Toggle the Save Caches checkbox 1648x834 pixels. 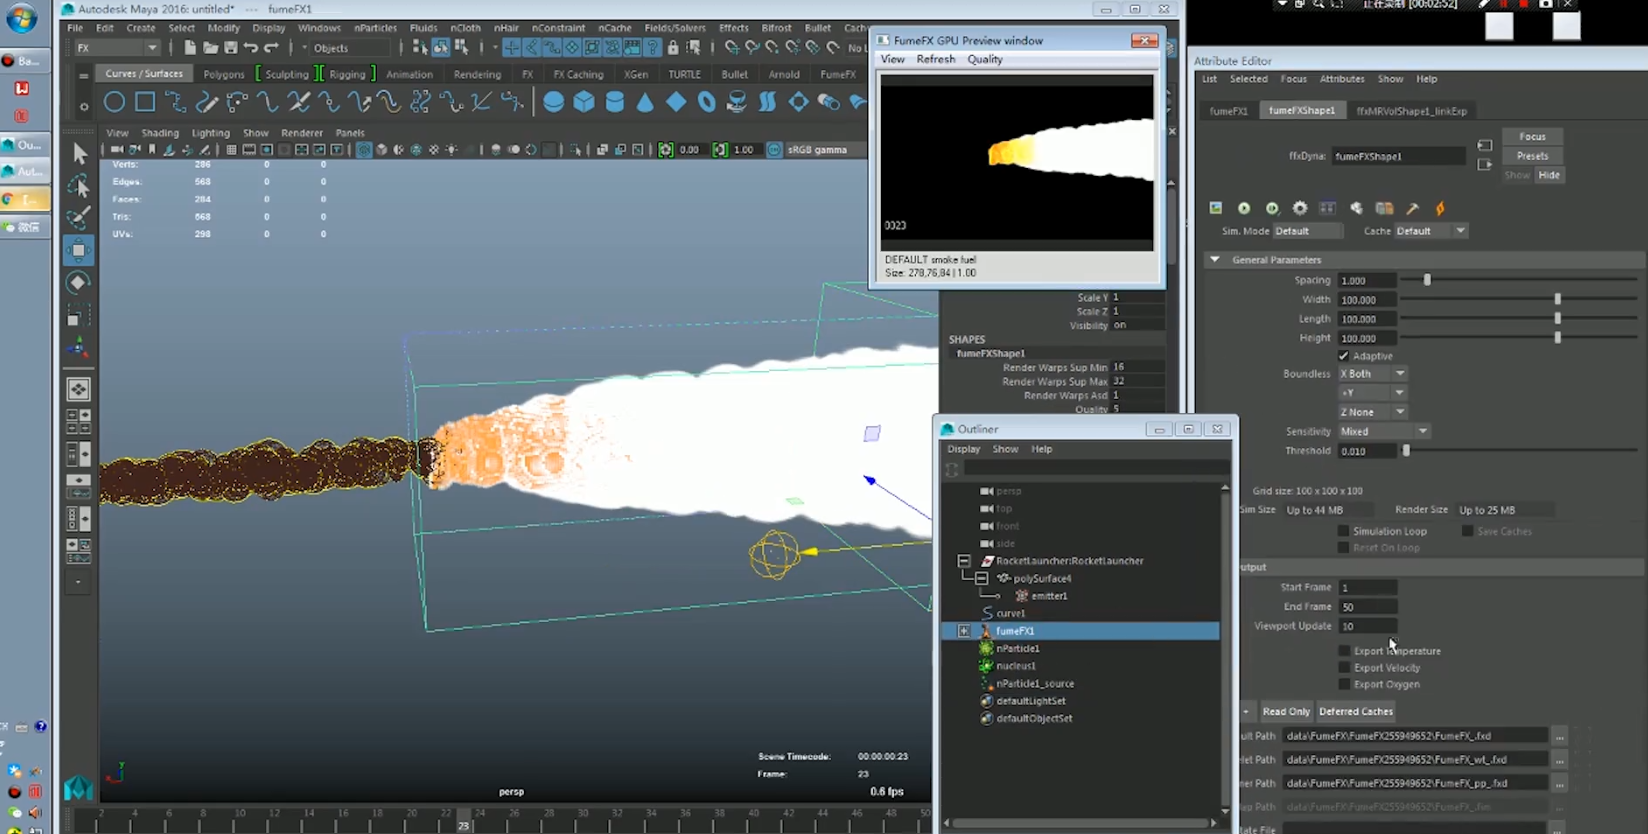coord(1467,531)
